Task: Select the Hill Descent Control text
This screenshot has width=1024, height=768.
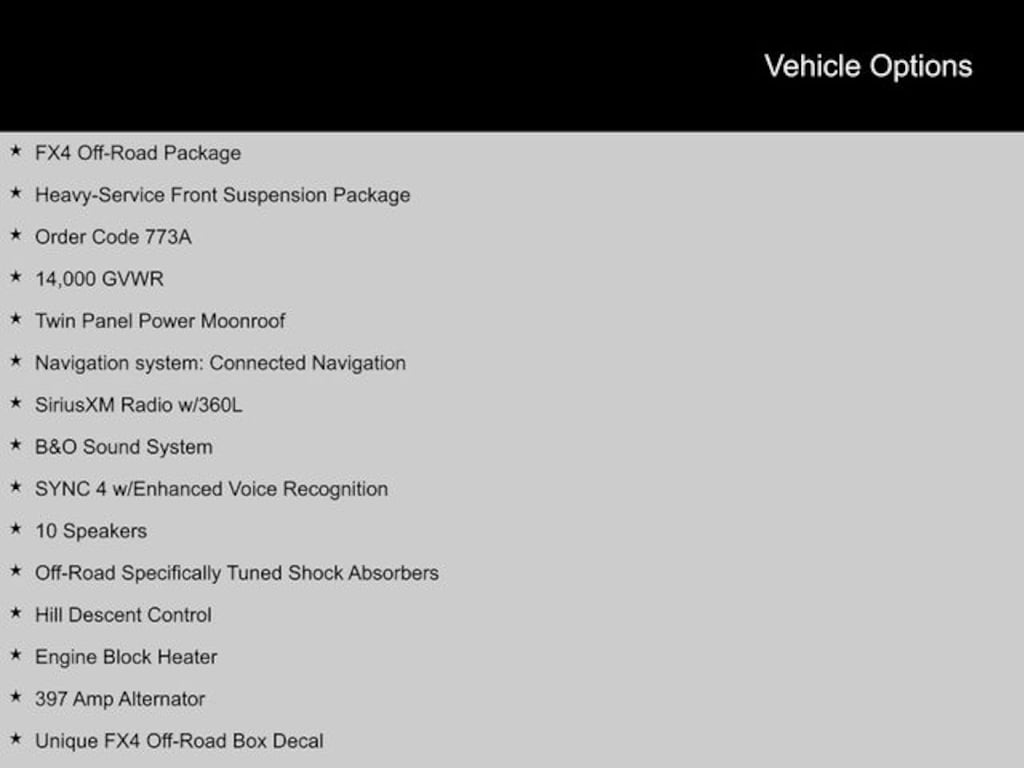Action: pyautogui.click(x=123, y=615)
